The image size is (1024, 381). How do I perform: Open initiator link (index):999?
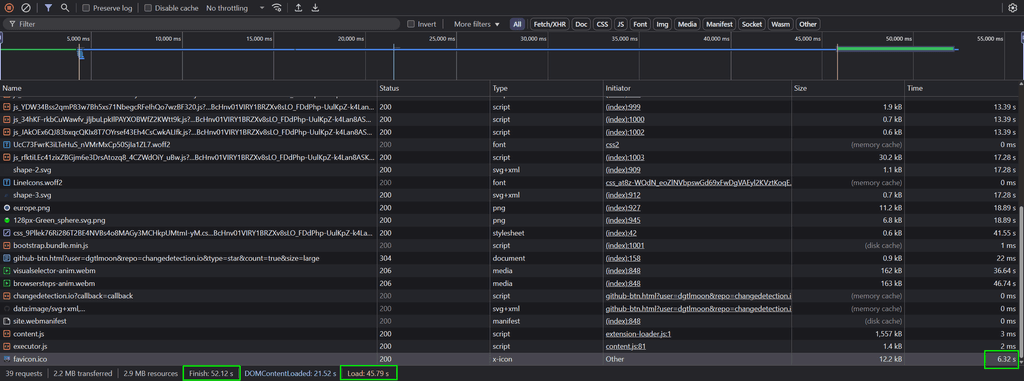(624, 106)
